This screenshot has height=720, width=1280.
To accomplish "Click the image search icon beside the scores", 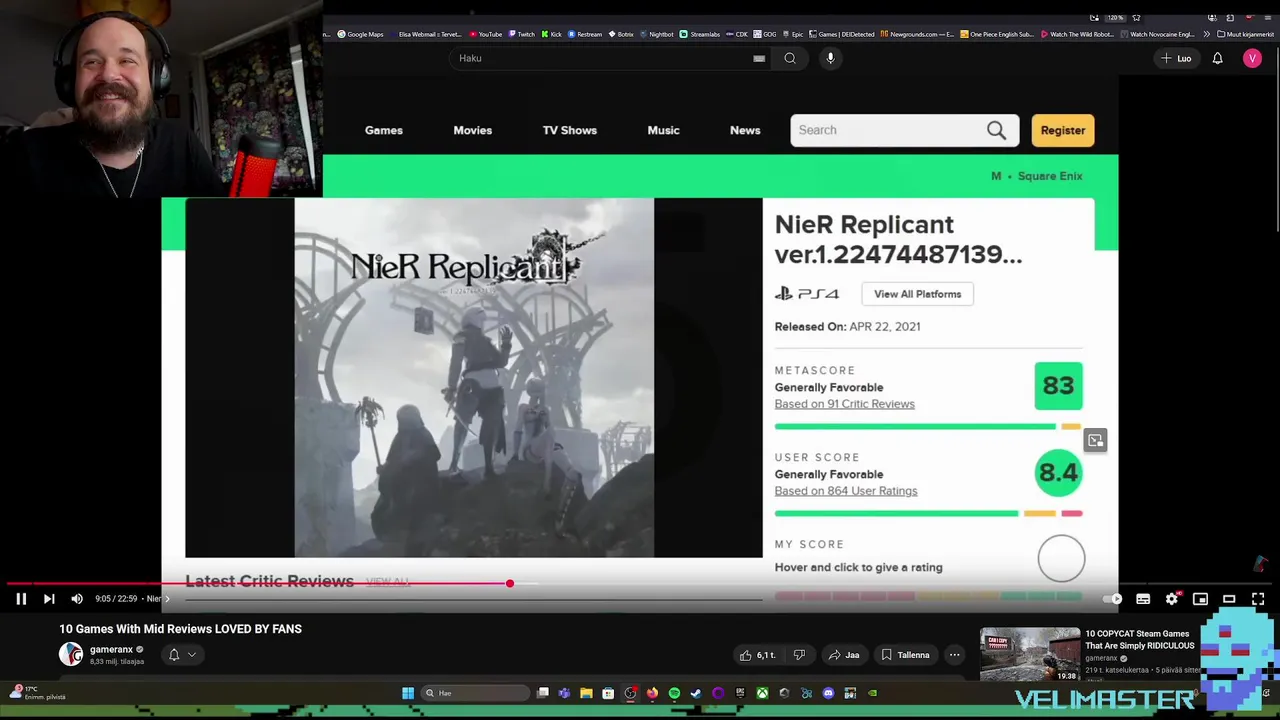I will tap(1095, 440).
